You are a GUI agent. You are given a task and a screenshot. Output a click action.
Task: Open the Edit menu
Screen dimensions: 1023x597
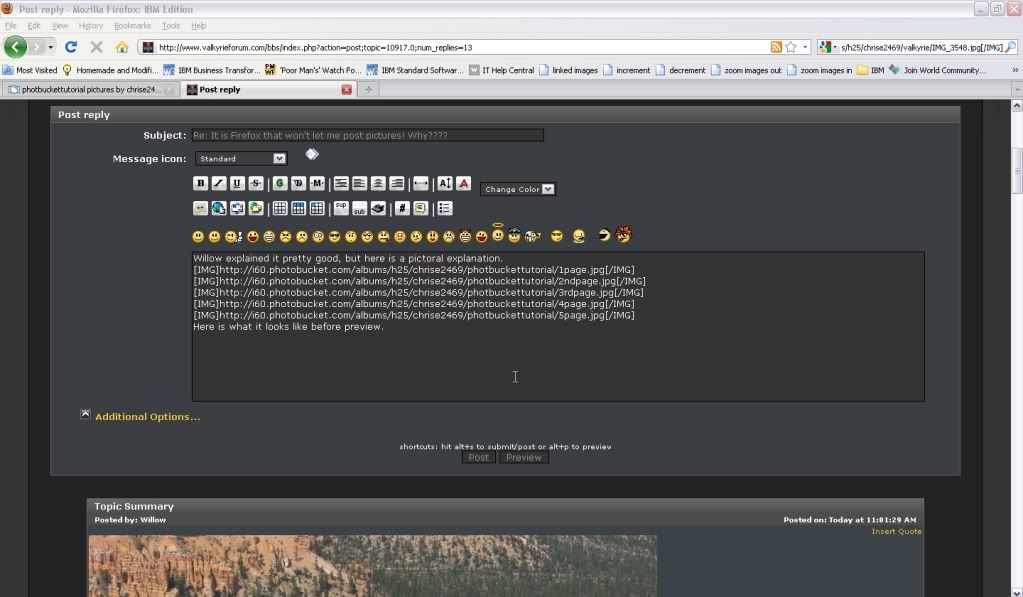(x=34, y=26)
